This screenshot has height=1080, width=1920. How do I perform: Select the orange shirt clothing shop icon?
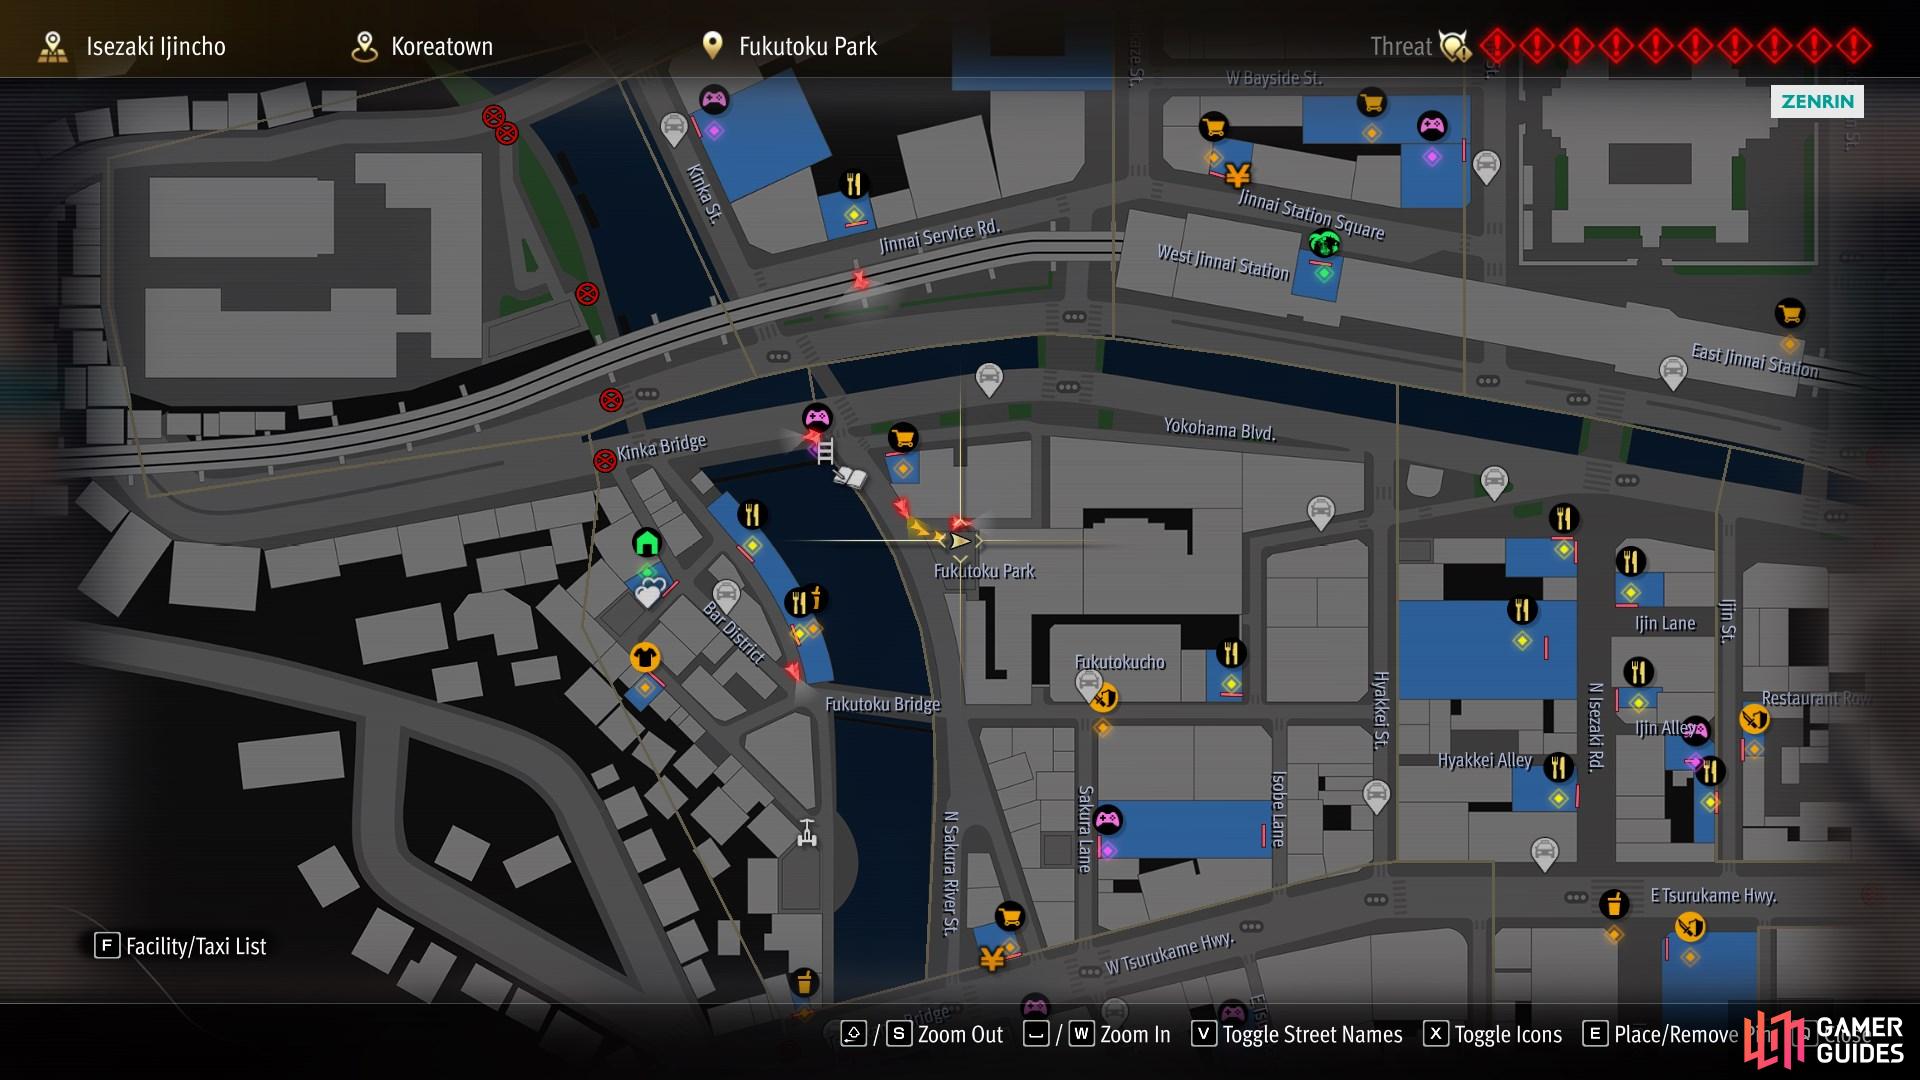point(645,657)
